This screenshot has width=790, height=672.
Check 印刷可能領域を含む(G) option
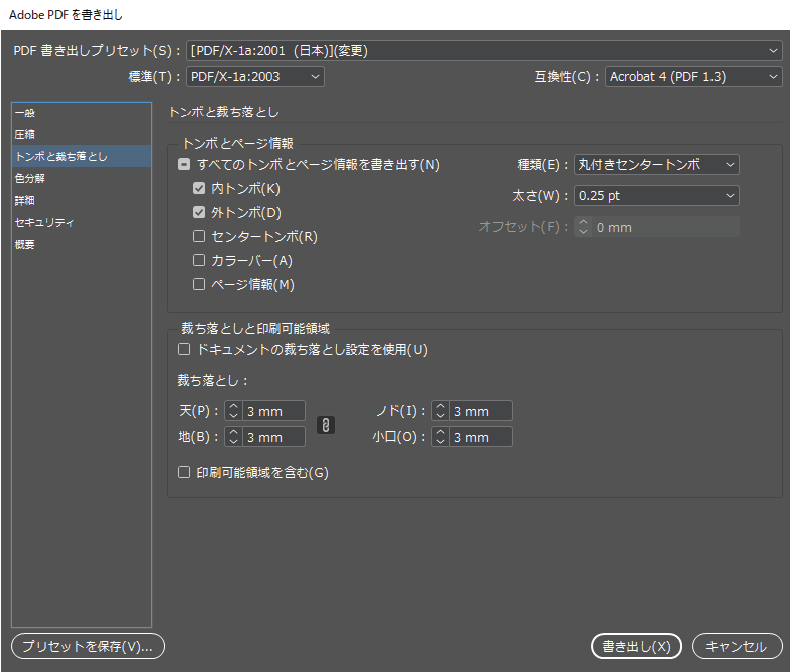[184, 472]
